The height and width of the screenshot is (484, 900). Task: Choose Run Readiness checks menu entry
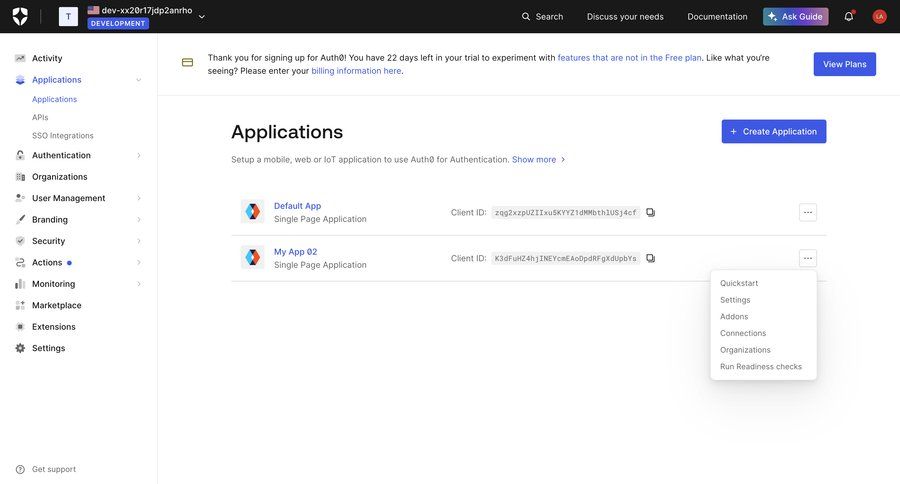point(763,366)
